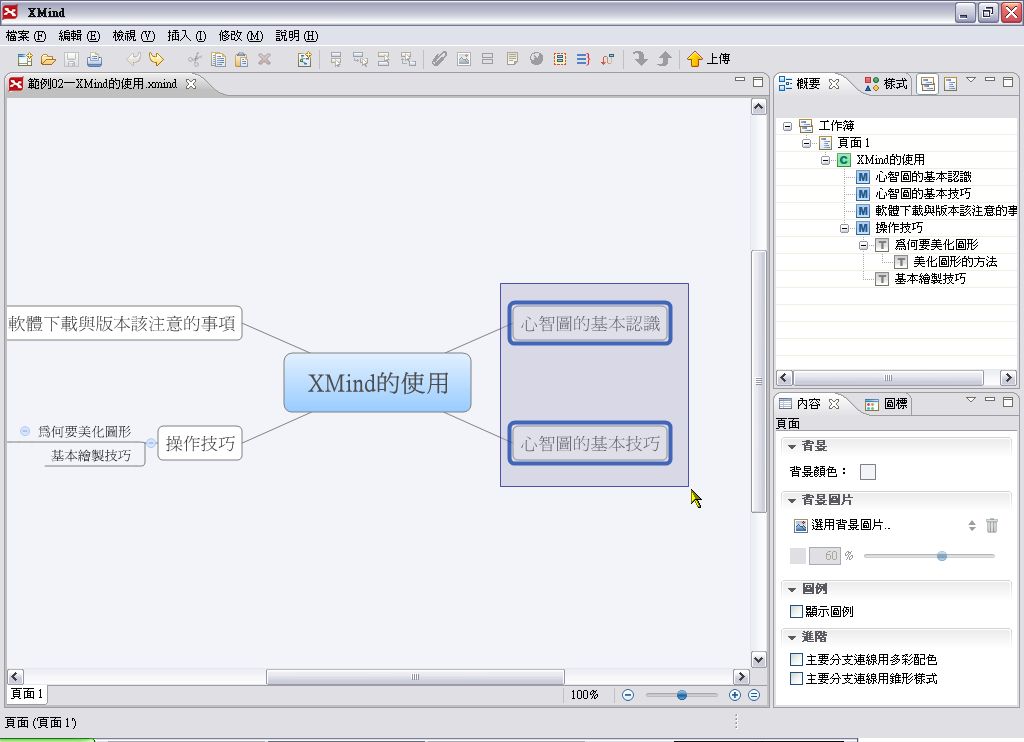Collapse the XMind的使用 tree node

(825, 160)
